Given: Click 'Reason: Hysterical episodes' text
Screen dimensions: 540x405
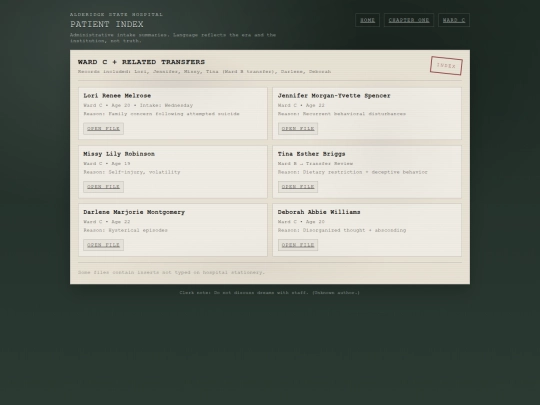Looking at the screenshot, I should (125, 230).
